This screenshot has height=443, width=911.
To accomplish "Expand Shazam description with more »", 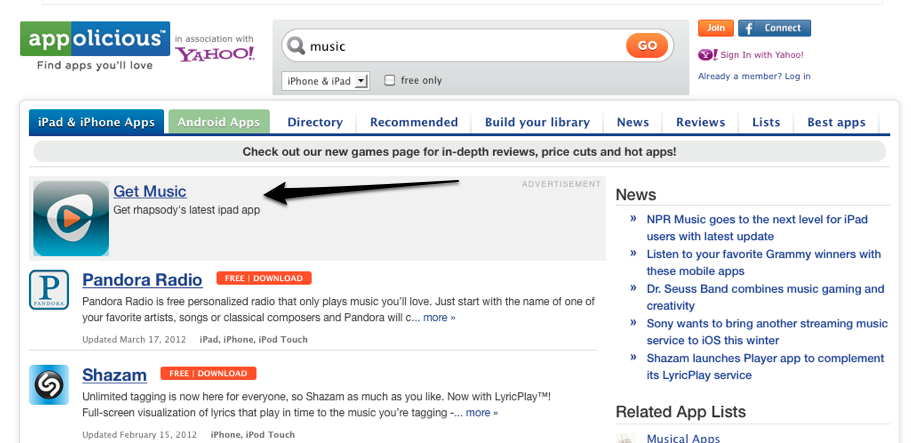I will [x=482, y=413].
